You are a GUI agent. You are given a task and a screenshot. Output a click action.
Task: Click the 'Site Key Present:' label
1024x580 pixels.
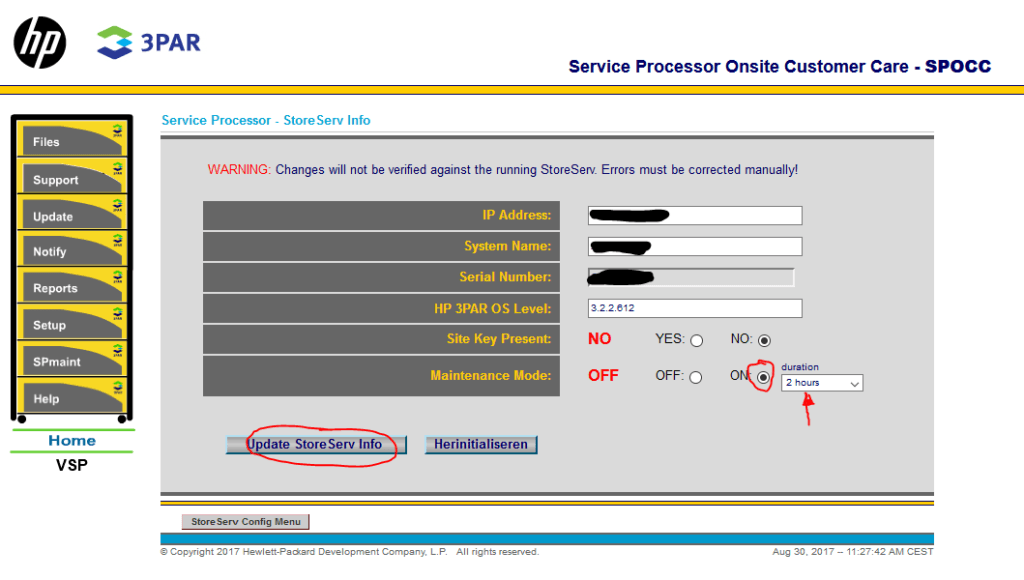(499, 339)
